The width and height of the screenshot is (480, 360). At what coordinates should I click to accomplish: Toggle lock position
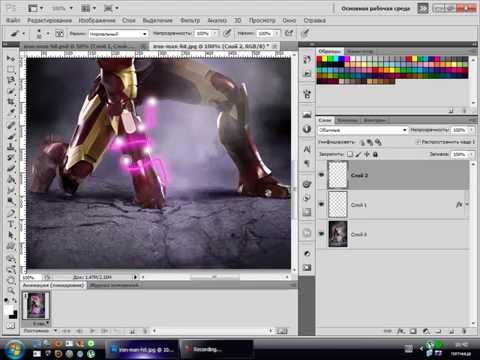(367, 154)
